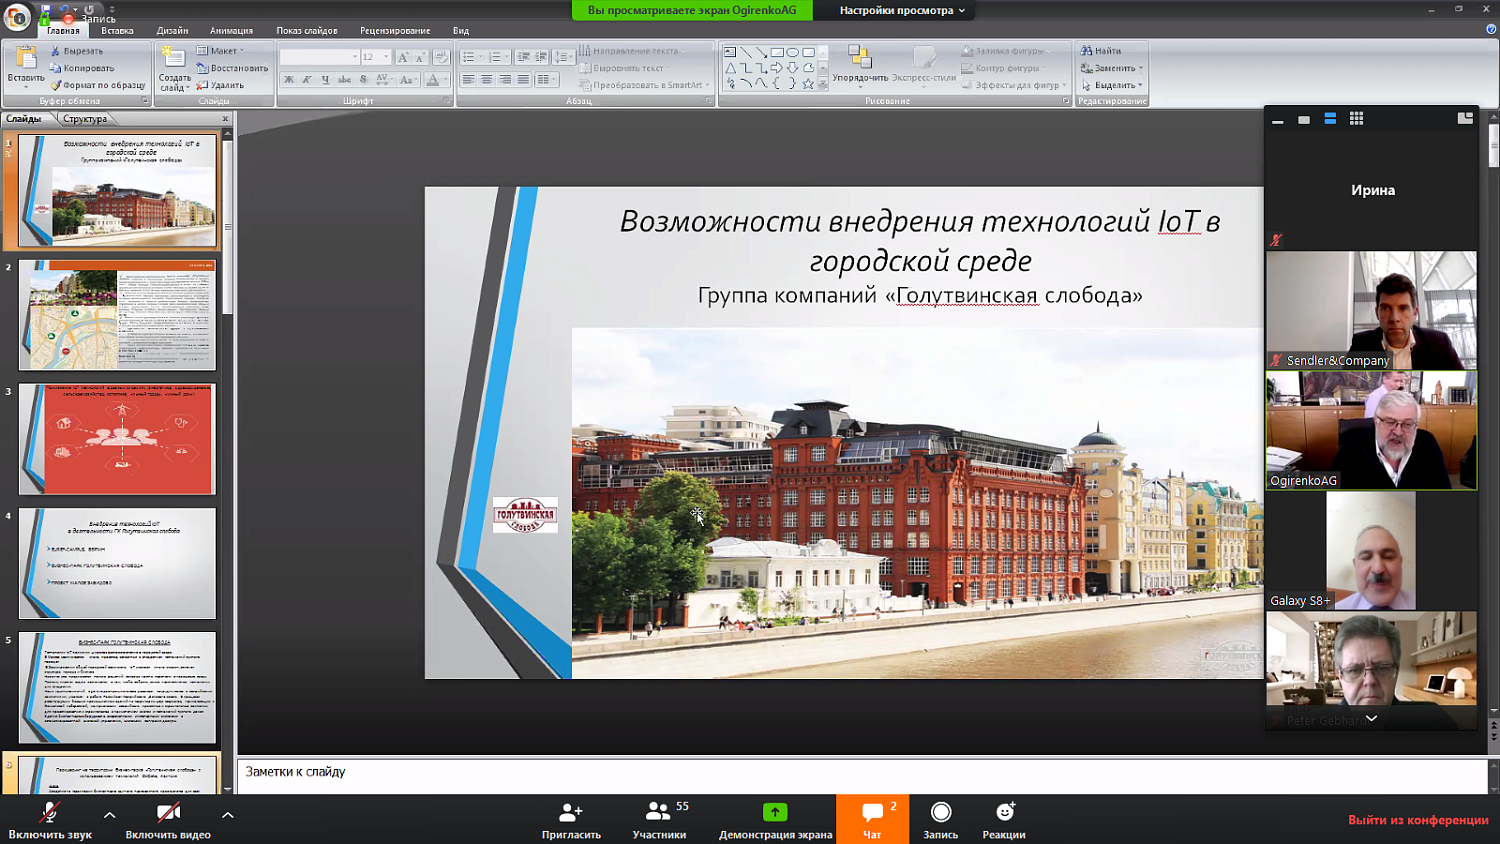1500x844 pixels.
Task: Open the Чат chat panel
Action: point(872,820)
